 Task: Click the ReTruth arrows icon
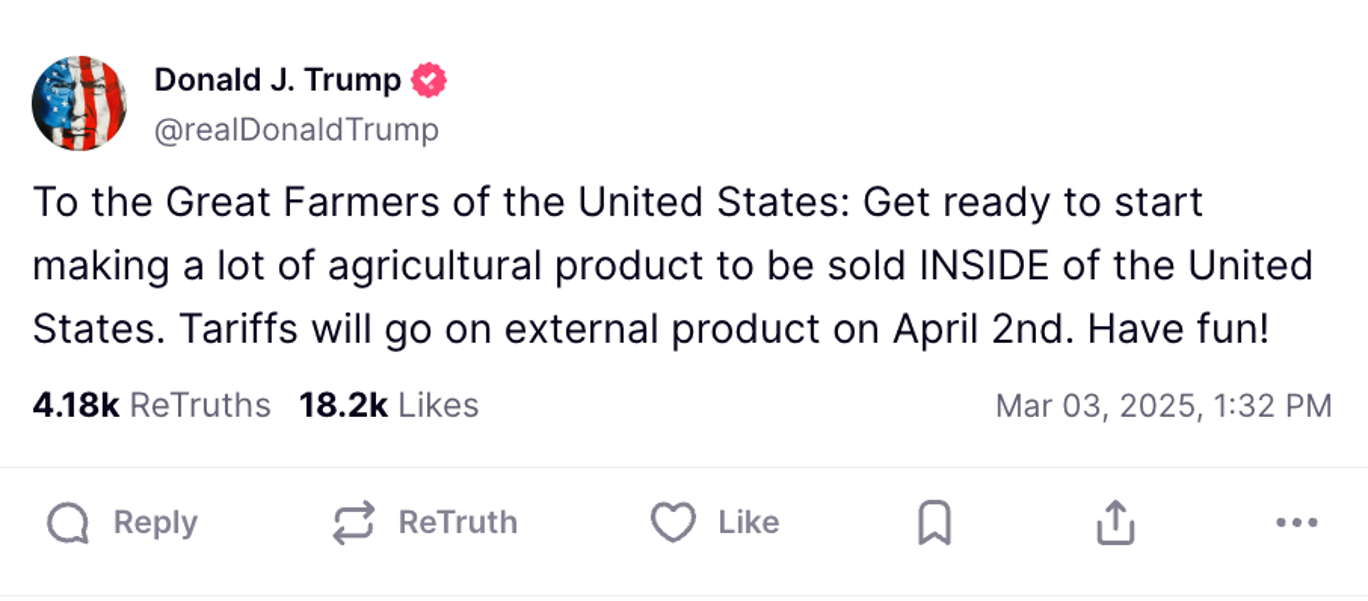tap(353, 523)
